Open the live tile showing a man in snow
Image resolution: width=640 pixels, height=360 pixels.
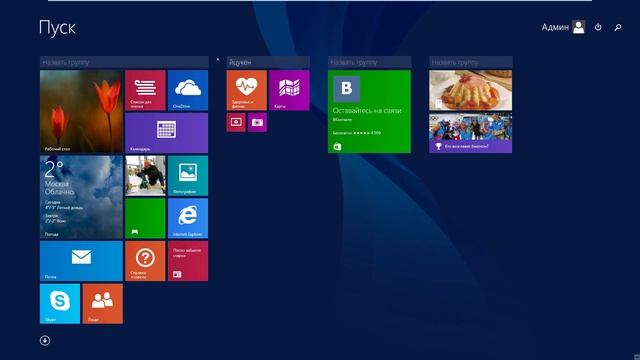tap(145, 176)
